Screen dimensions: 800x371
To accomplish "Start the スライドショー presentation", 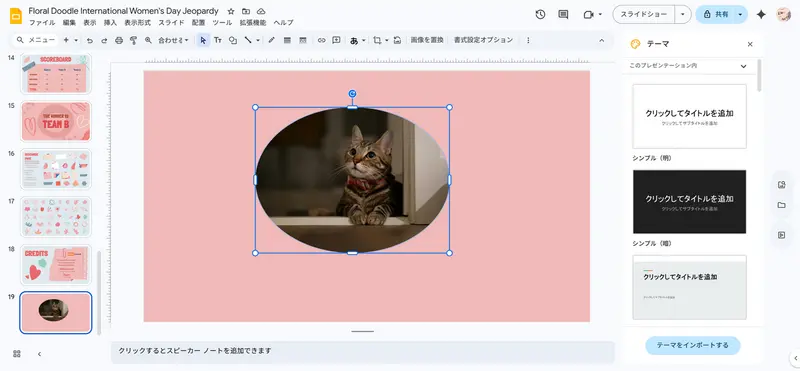I will point(643,15).
